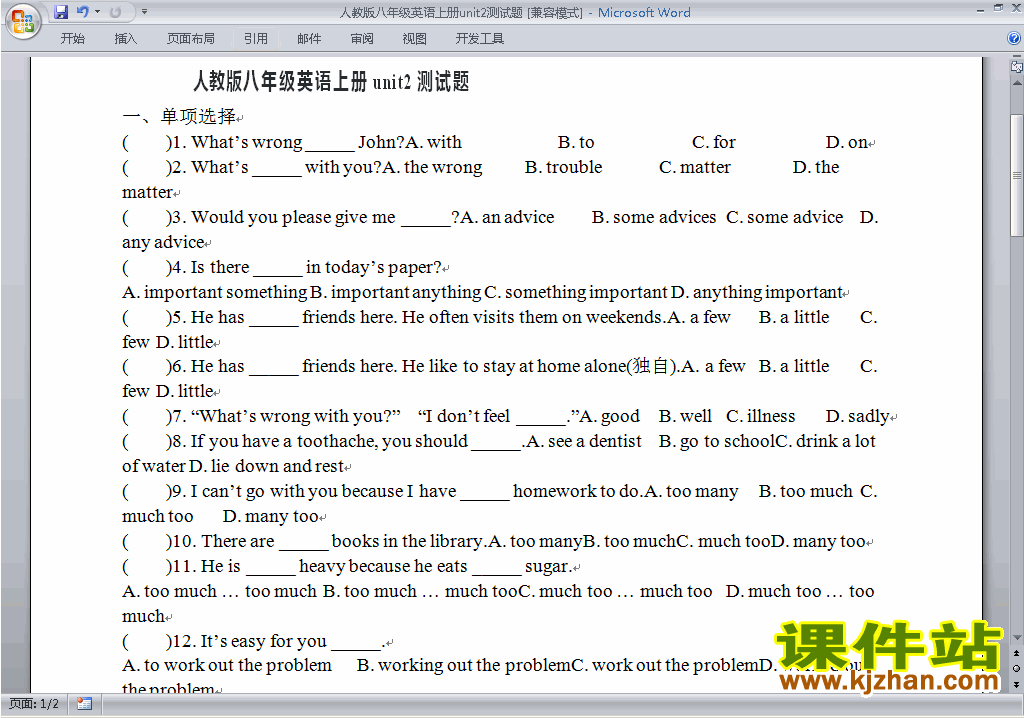Click option 'B. trouble' in question 2
The width and height of the screenshot is (1024, 718).
[x=564, y=167]
